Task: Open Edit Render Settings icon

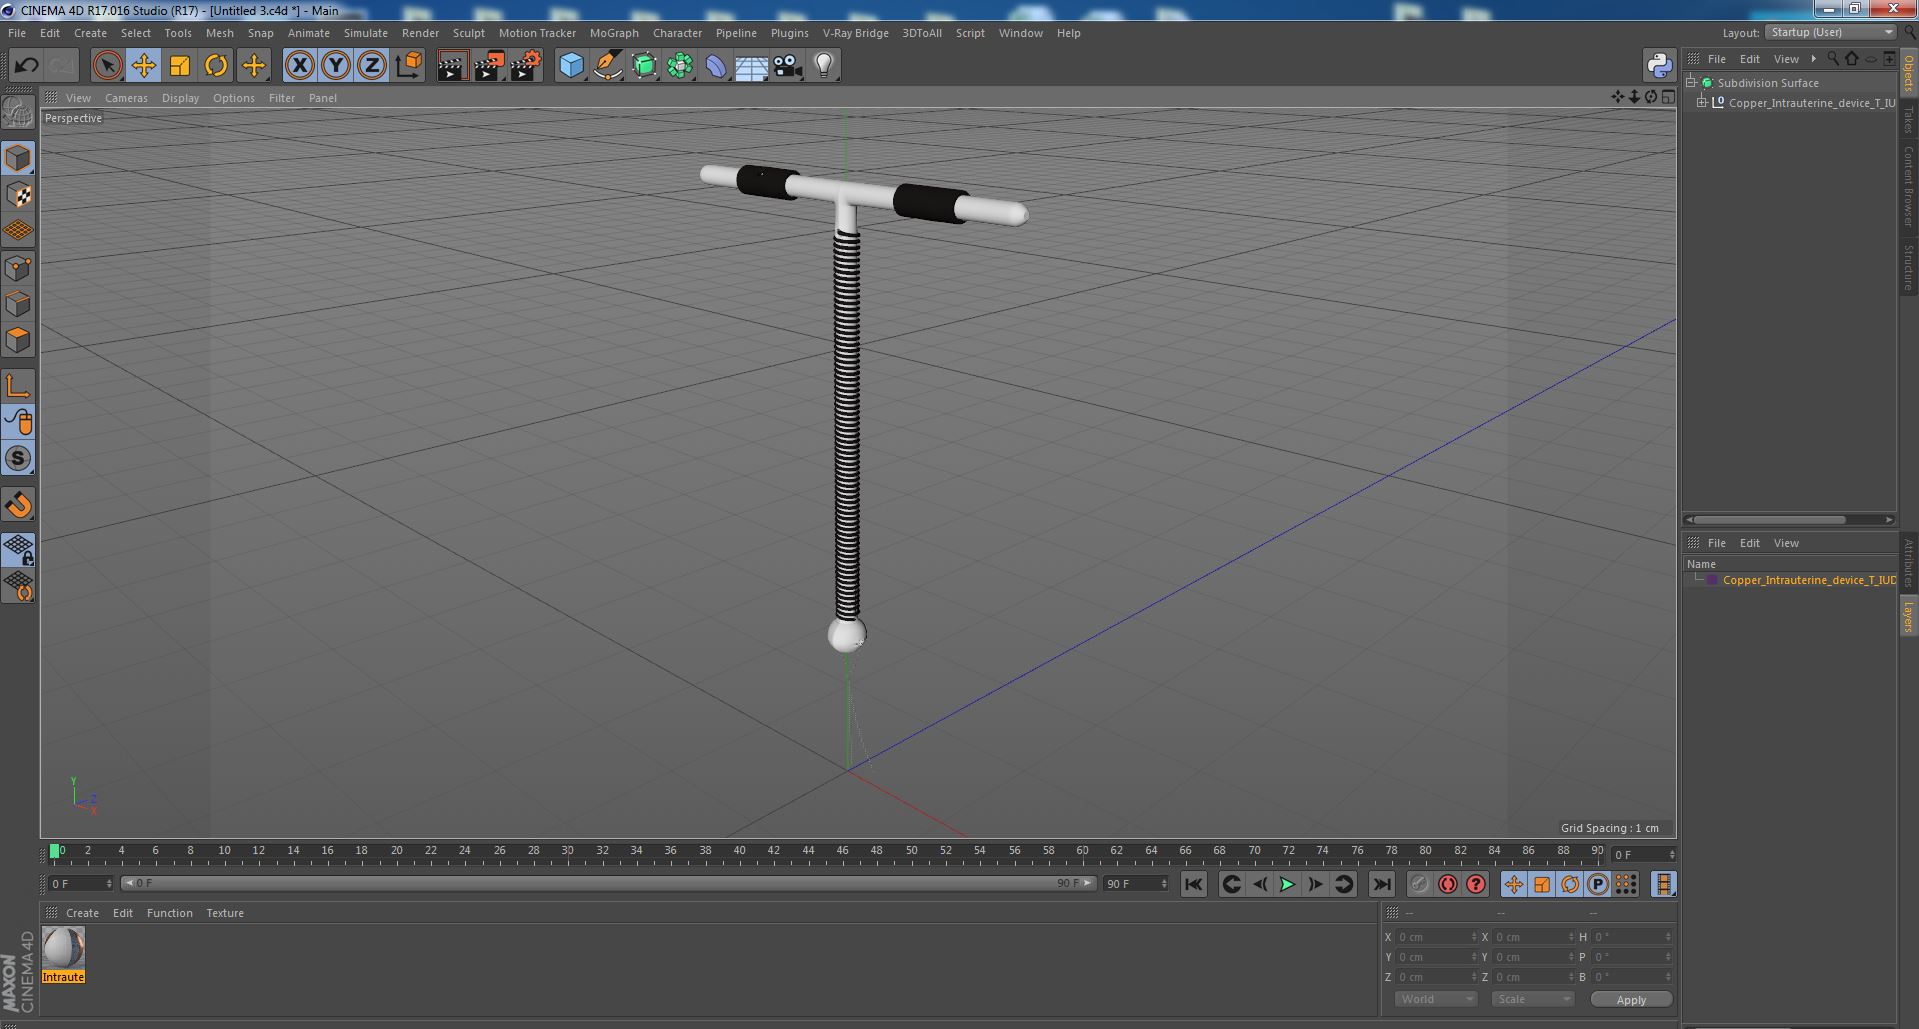Action: (x=525, y=66)
